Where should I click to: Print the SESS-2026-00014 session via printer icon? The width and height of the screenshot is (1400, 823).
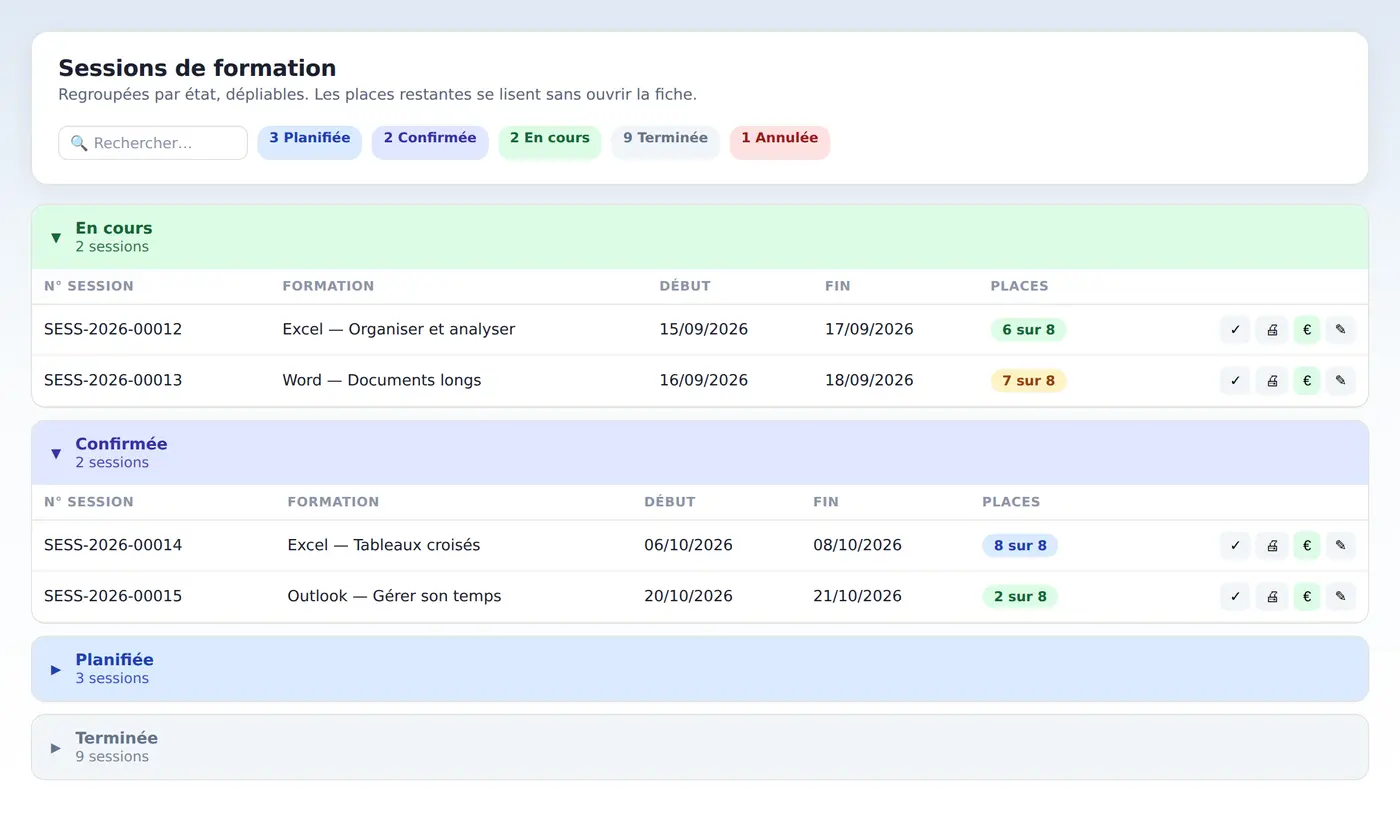(x=1272, y=546)
